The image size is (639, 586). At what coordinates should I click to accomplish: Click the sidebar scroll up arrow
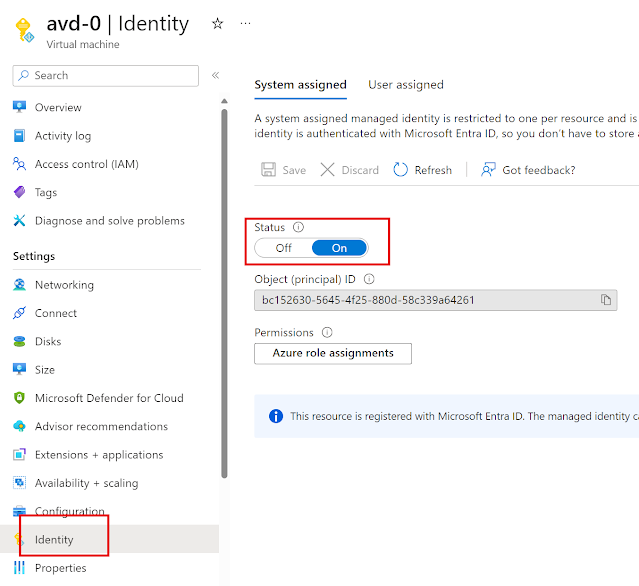[224, 101]
